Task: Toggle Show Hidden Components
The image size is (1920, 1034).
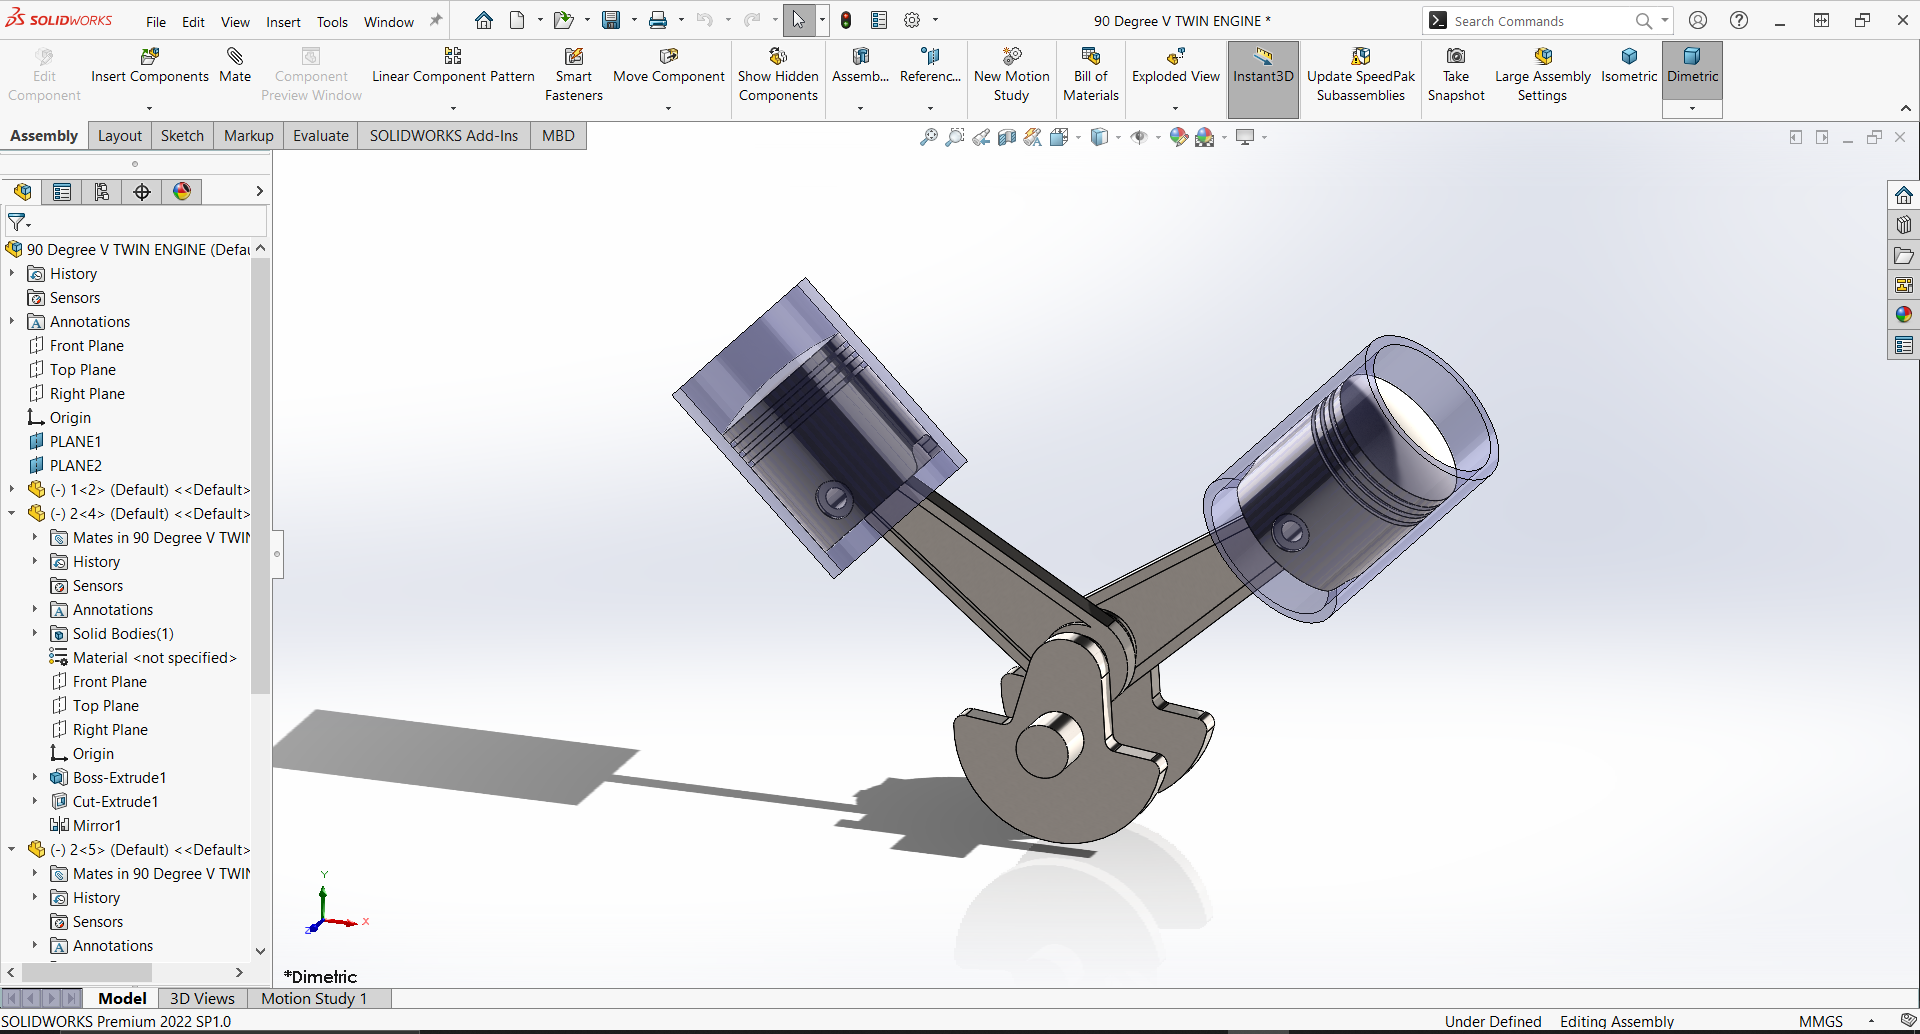Action: 778,57
